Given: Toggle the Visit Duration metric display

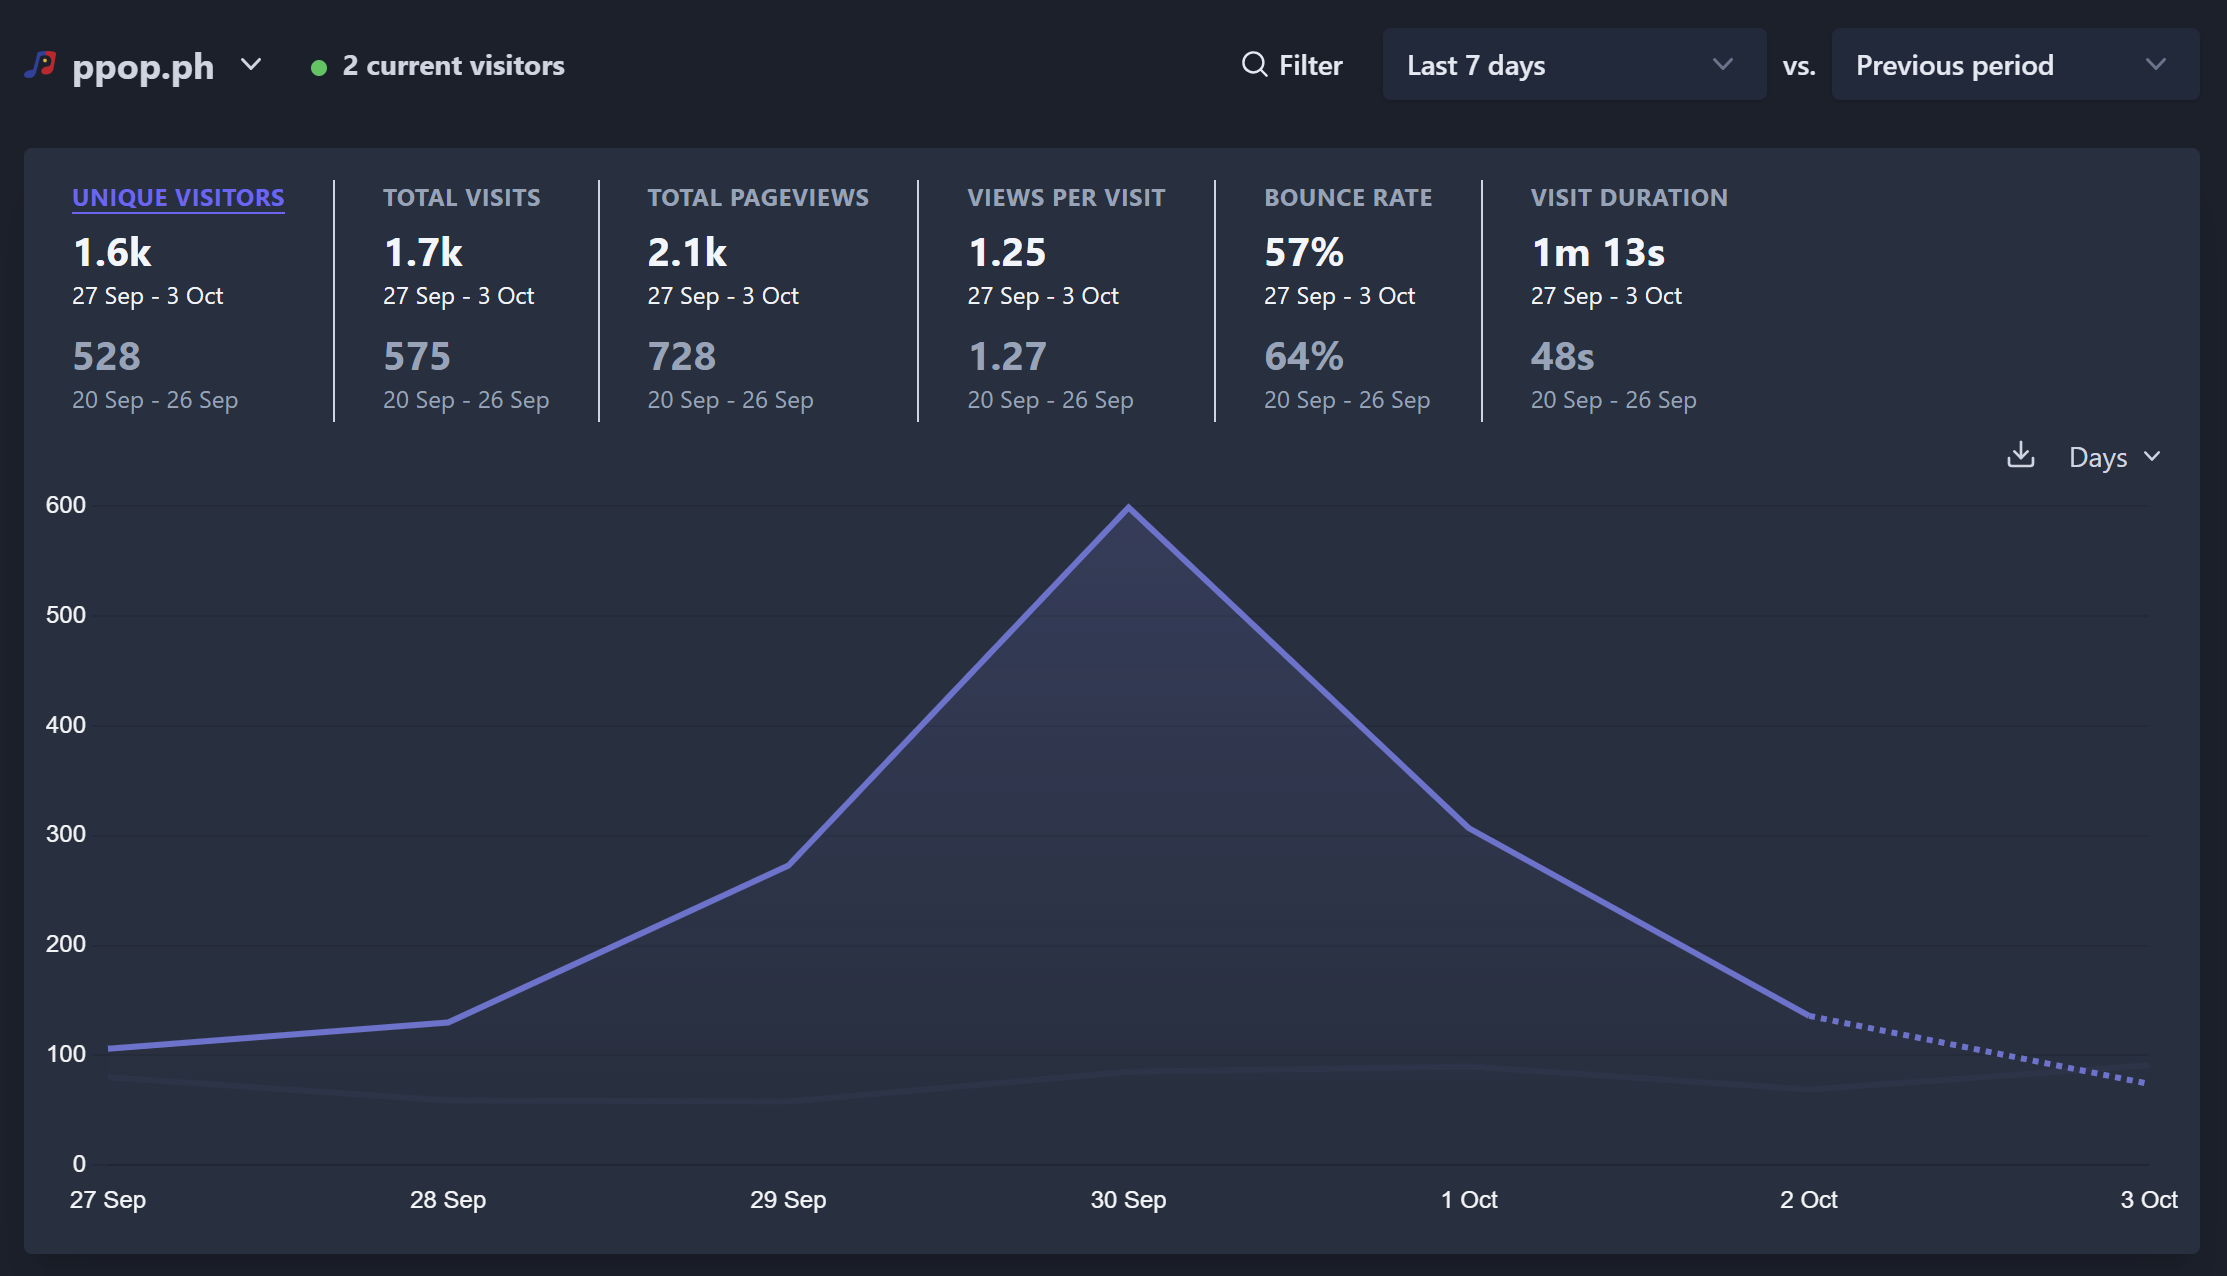Looking at the screenshot, I should point(1629,197).
